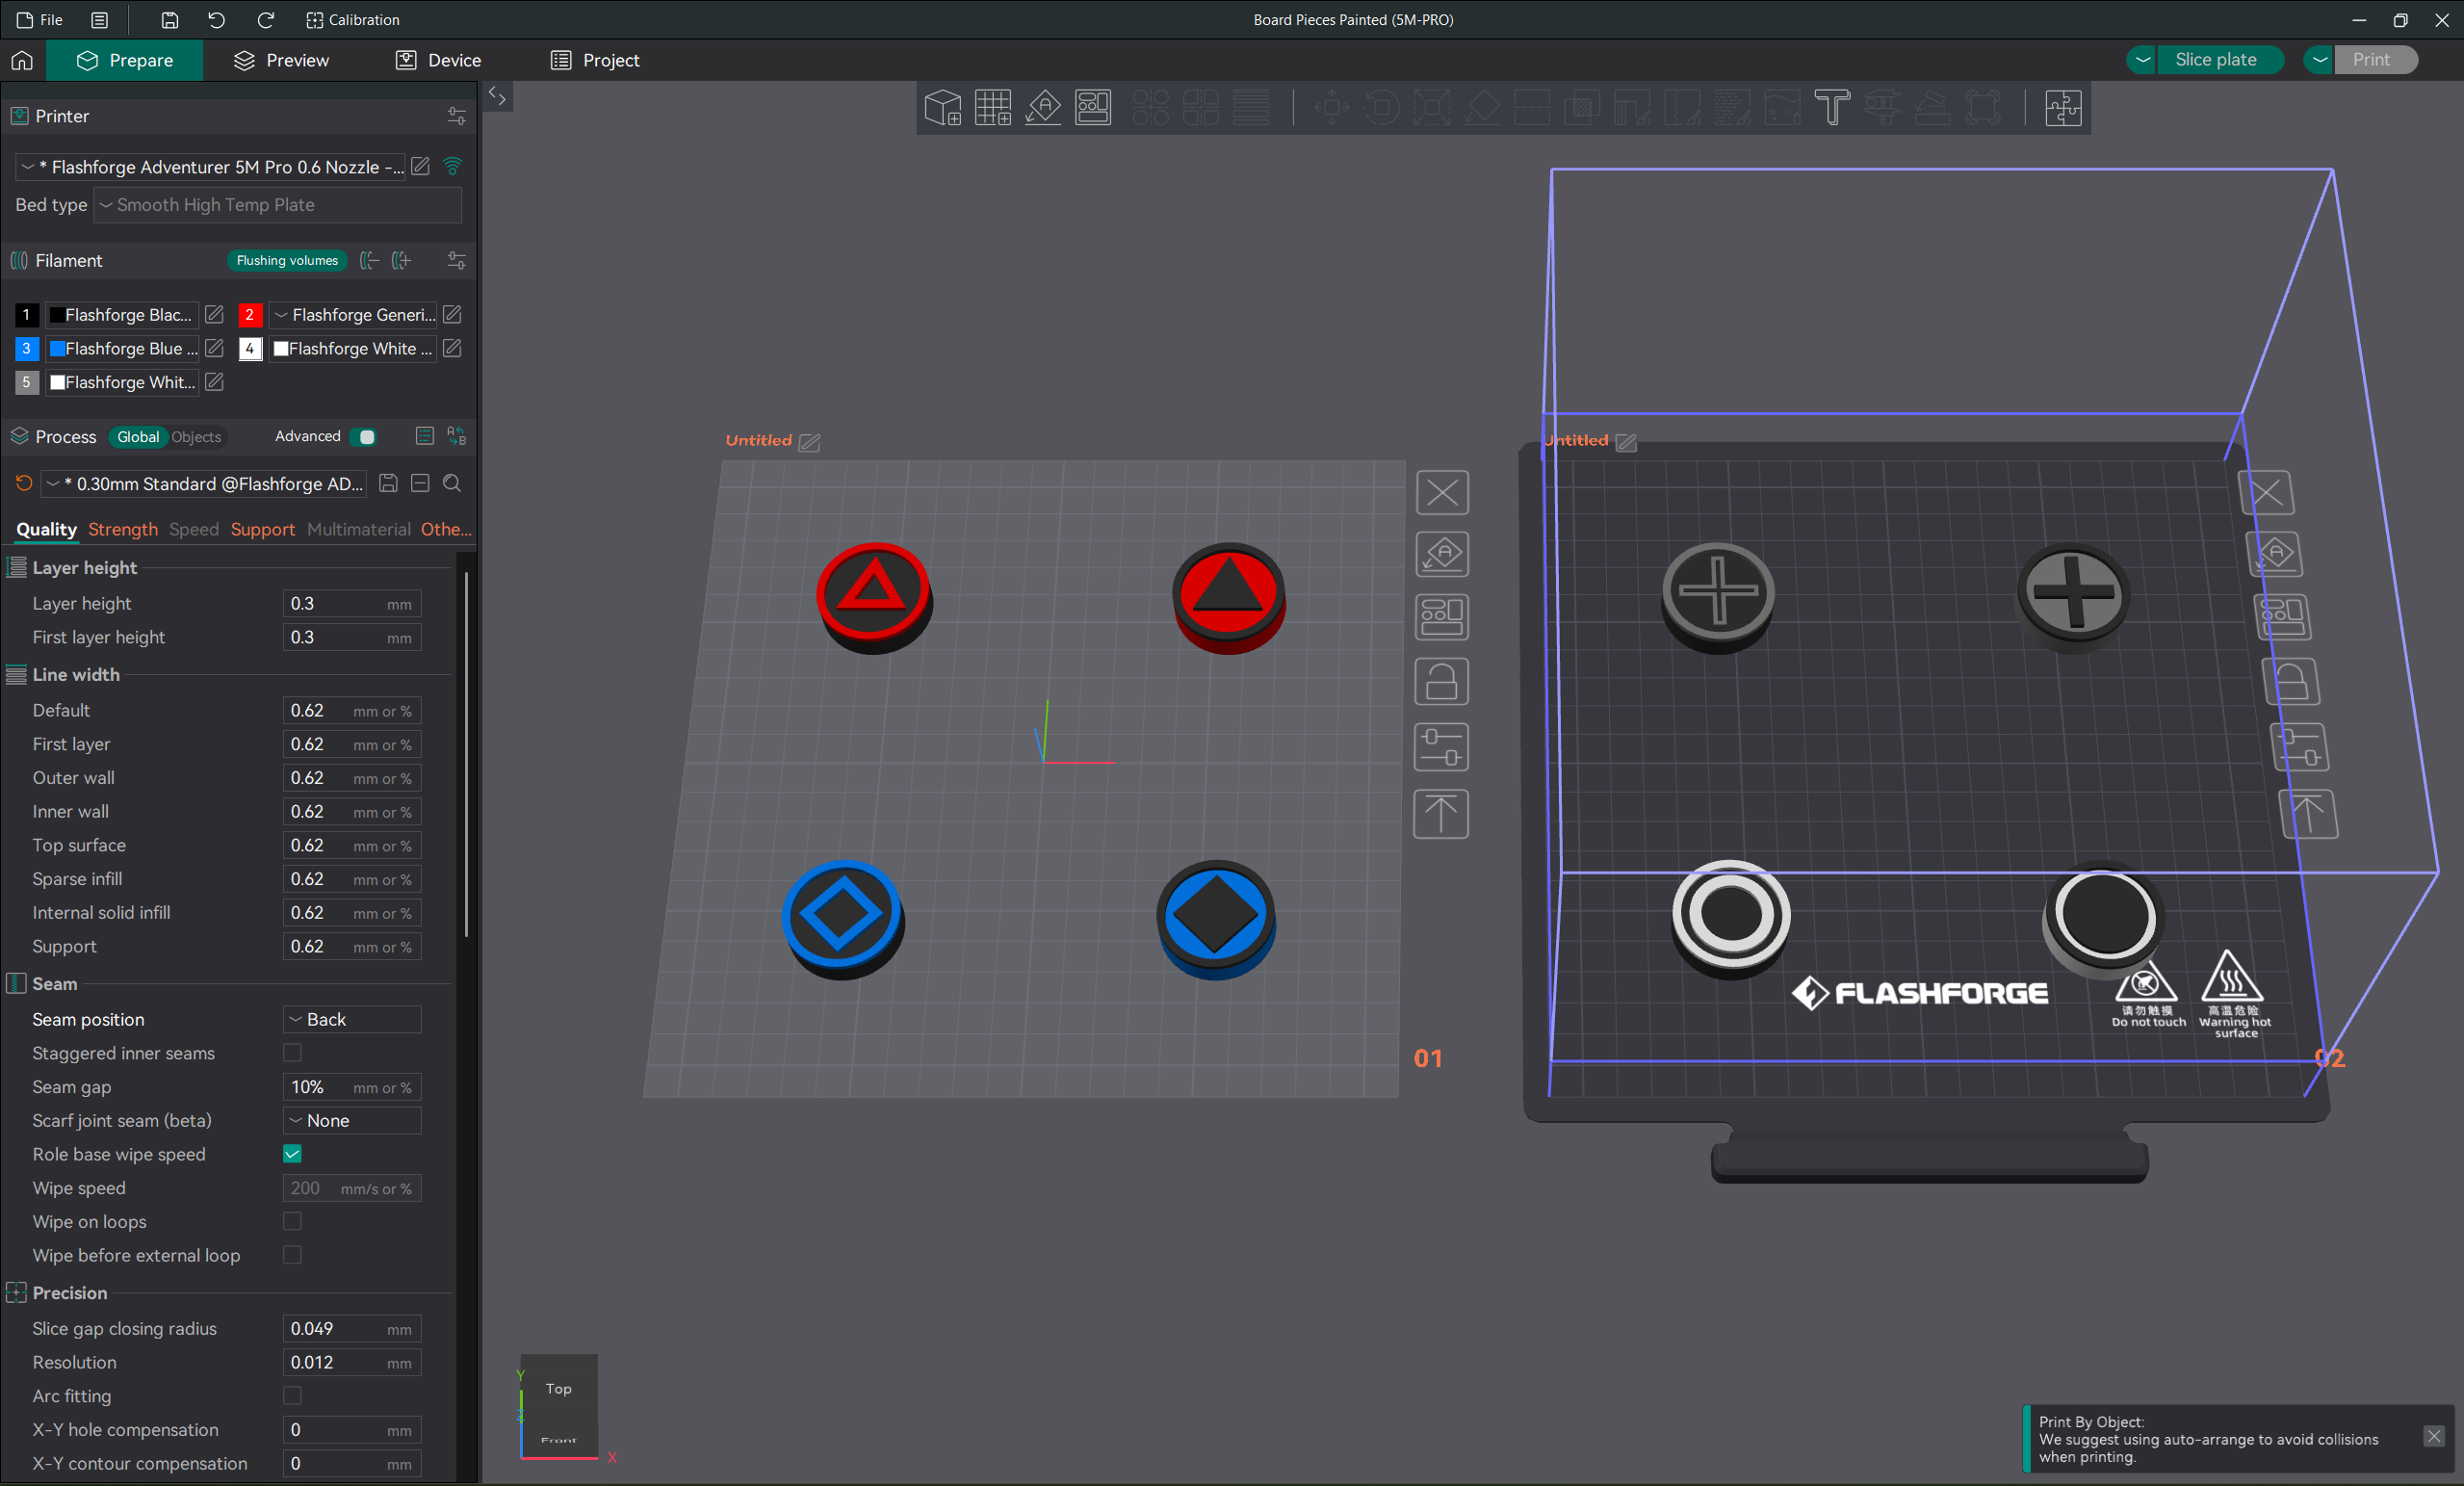Select the Text shape tool icon

[1832, 107]
